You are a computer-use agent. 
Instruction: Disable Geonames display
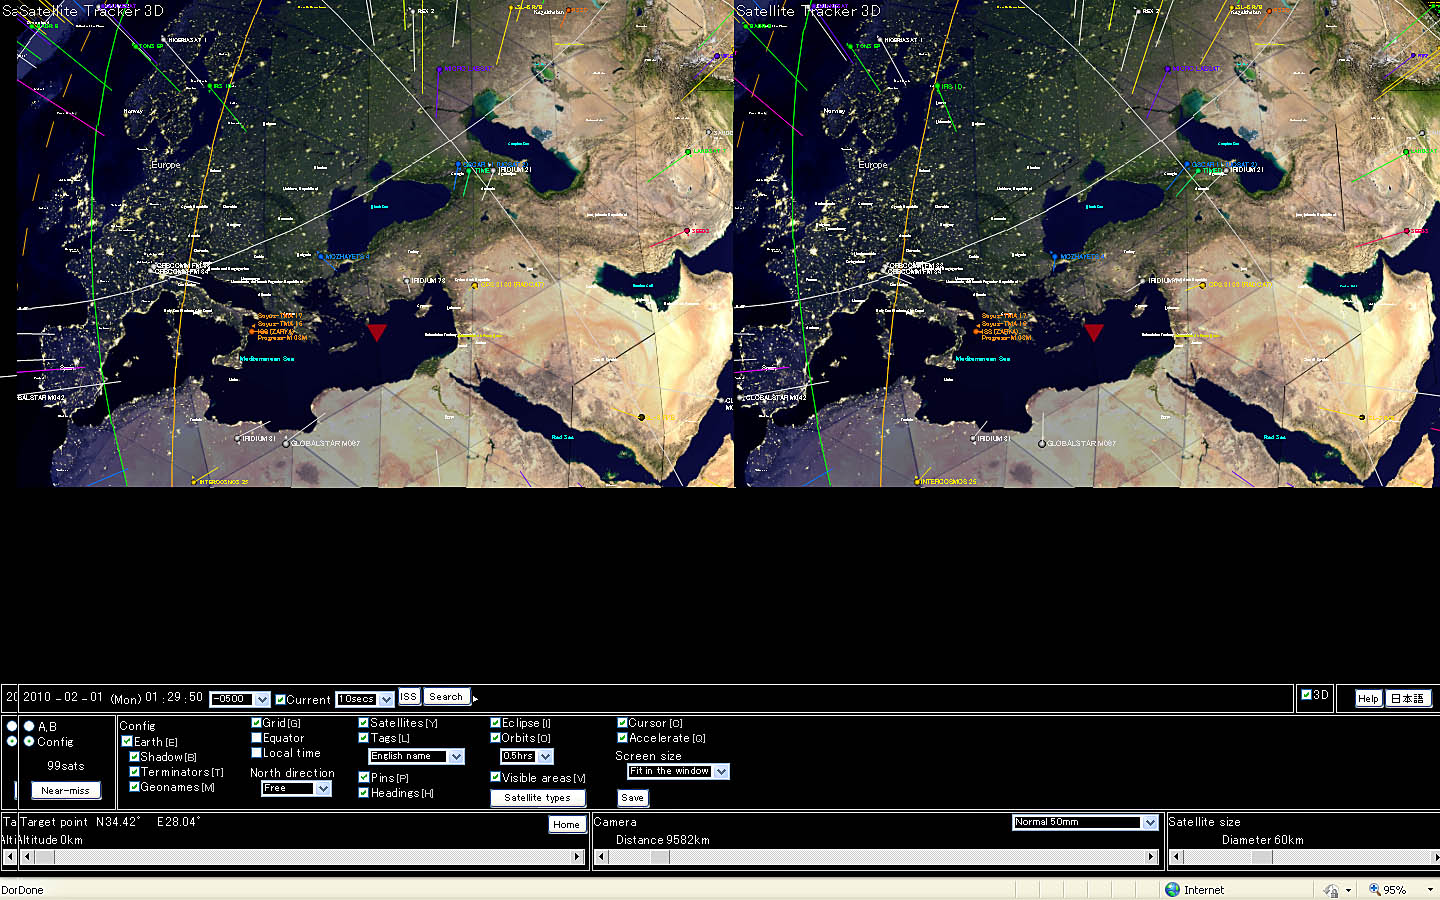pyautogui.click(x=134, y=787)
